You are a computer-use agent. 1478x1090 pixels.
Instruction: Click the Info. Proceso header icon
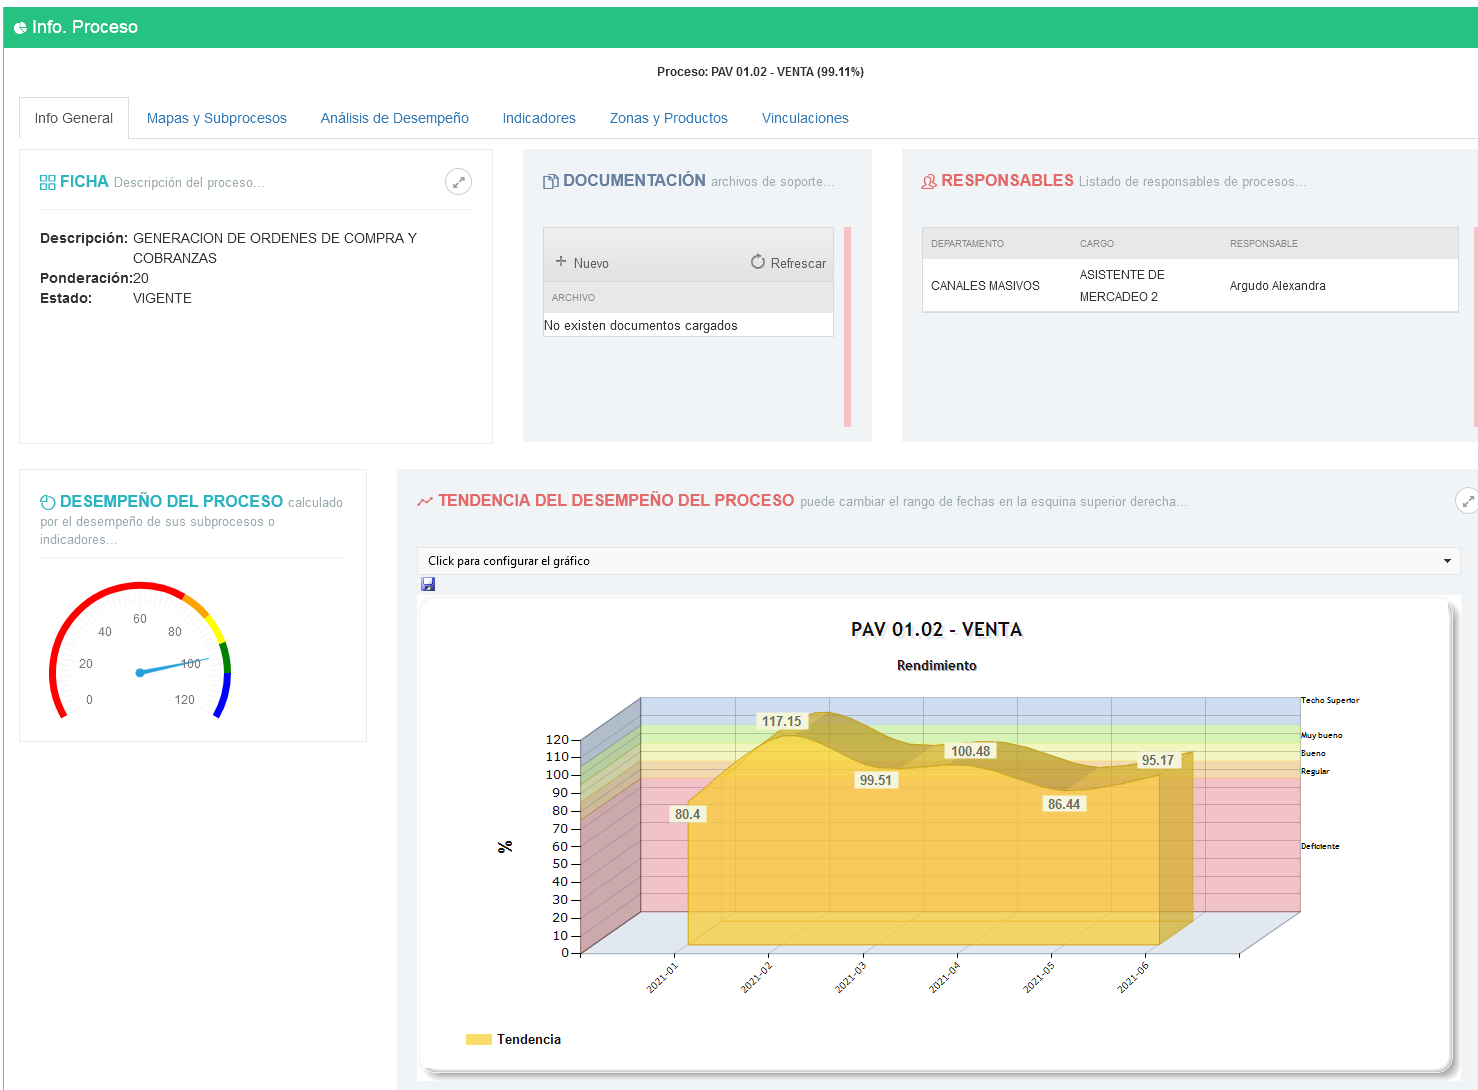(20, 28)
